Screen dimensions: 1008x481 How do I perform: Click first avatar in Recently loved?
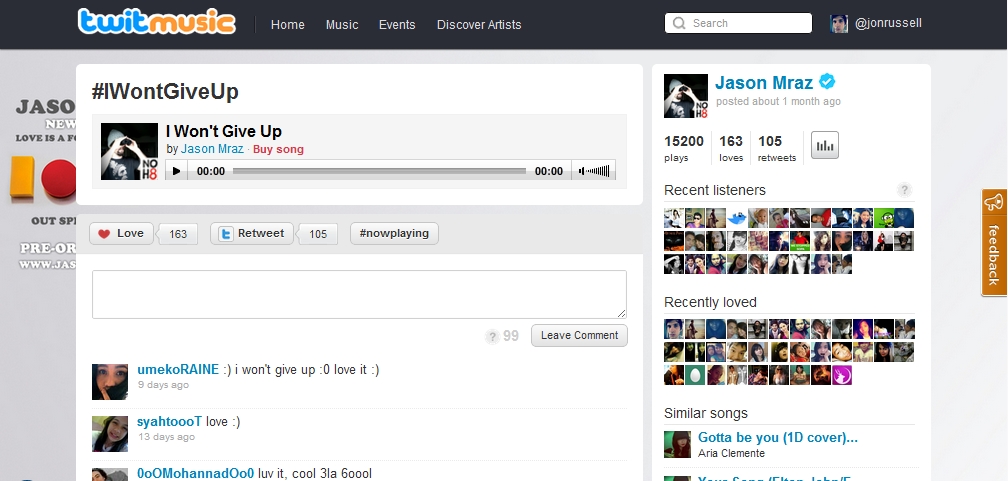pyautogui.click(x=674, y=329)
